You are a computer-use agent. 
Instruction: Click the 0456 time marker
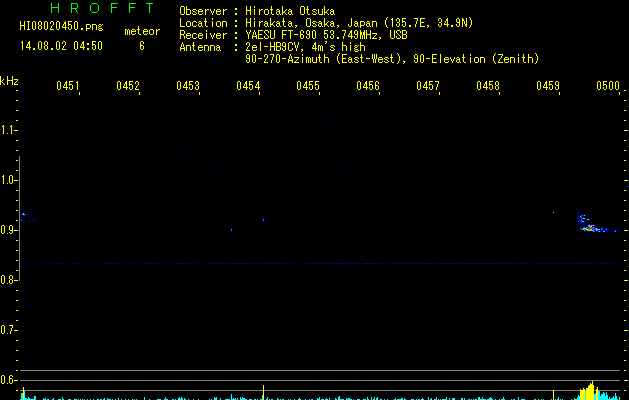coord(368,86)
